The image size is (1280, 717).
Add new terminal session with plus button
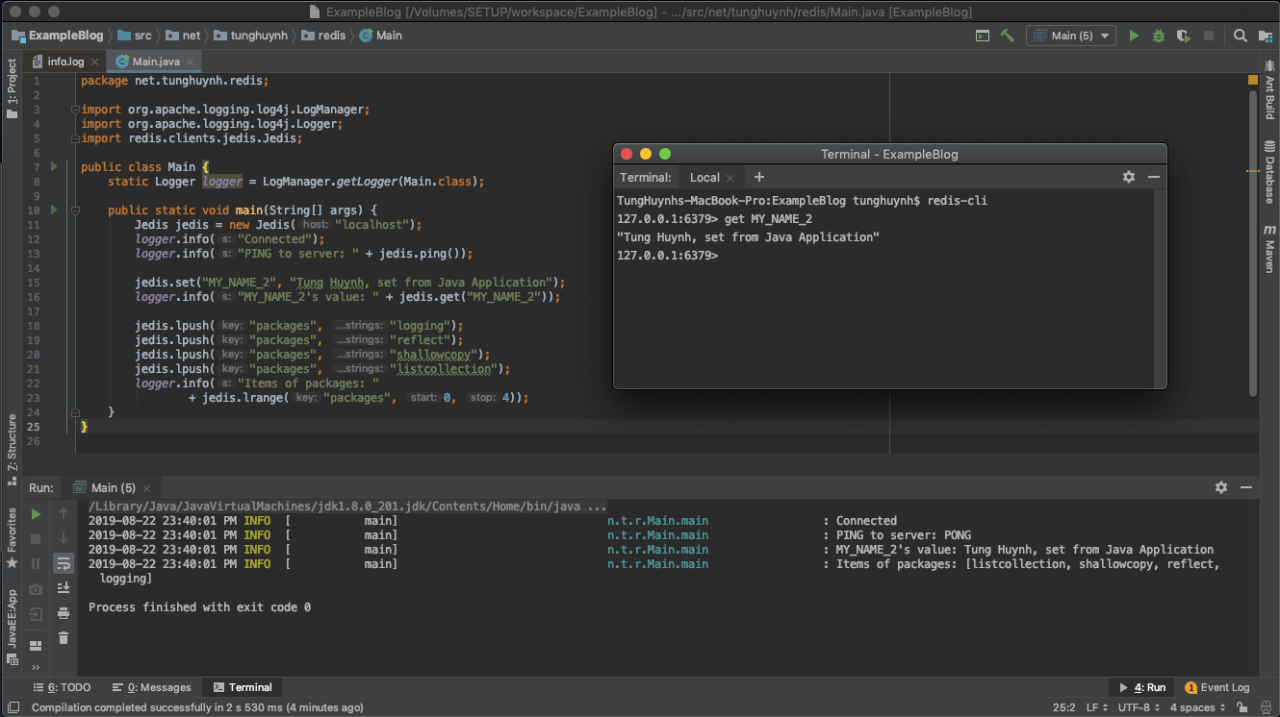click(759, 177)
